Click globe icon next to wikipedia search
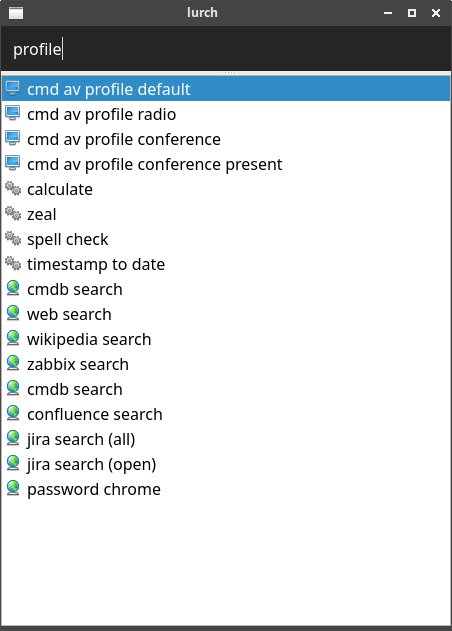Screen dimensions: 452x631 13,338
